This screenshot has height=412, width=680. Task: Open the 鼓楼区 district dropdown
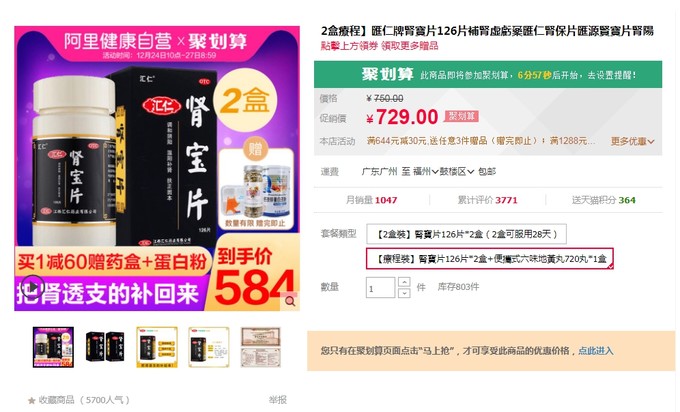point(457,172)
